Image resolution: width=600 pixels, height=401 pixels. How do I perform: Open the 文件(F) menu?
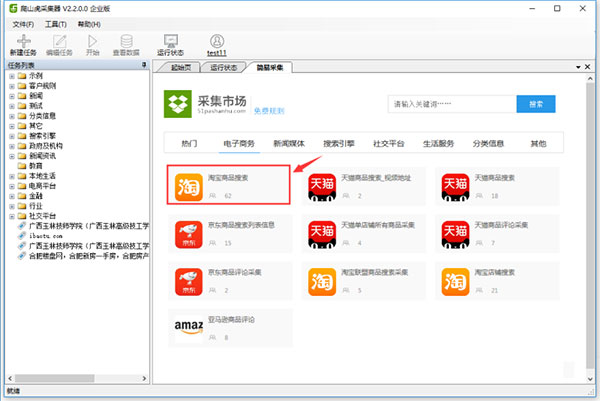click(23, 24)
